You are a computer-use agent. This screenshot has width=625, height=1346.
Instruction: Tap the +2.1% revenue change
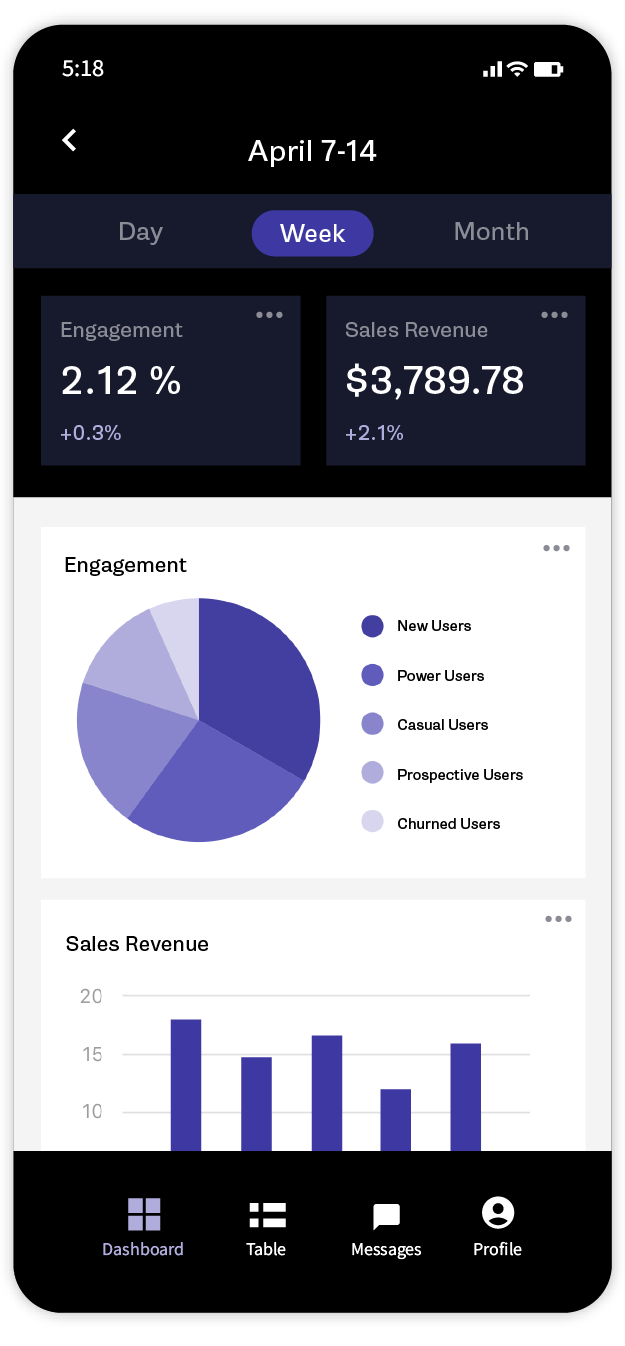coord(375,433)
